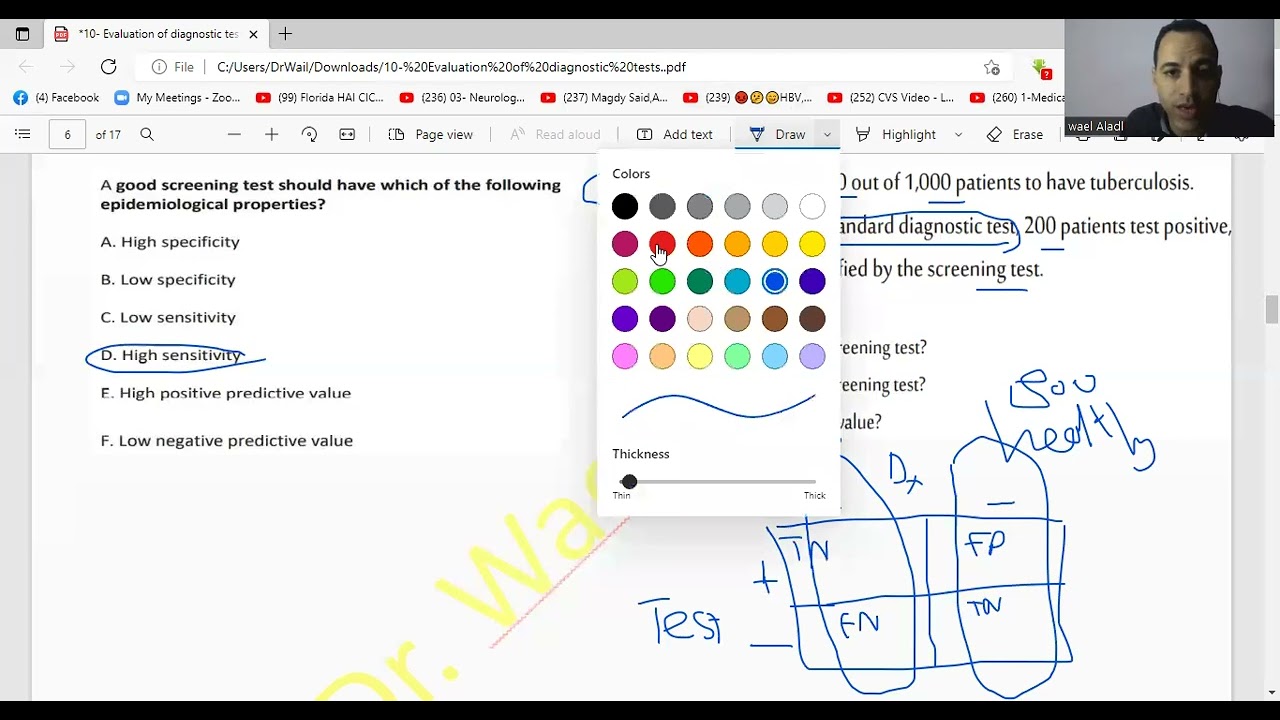Pick the peach ink color

pyautogui.click(x=700, y=319)
